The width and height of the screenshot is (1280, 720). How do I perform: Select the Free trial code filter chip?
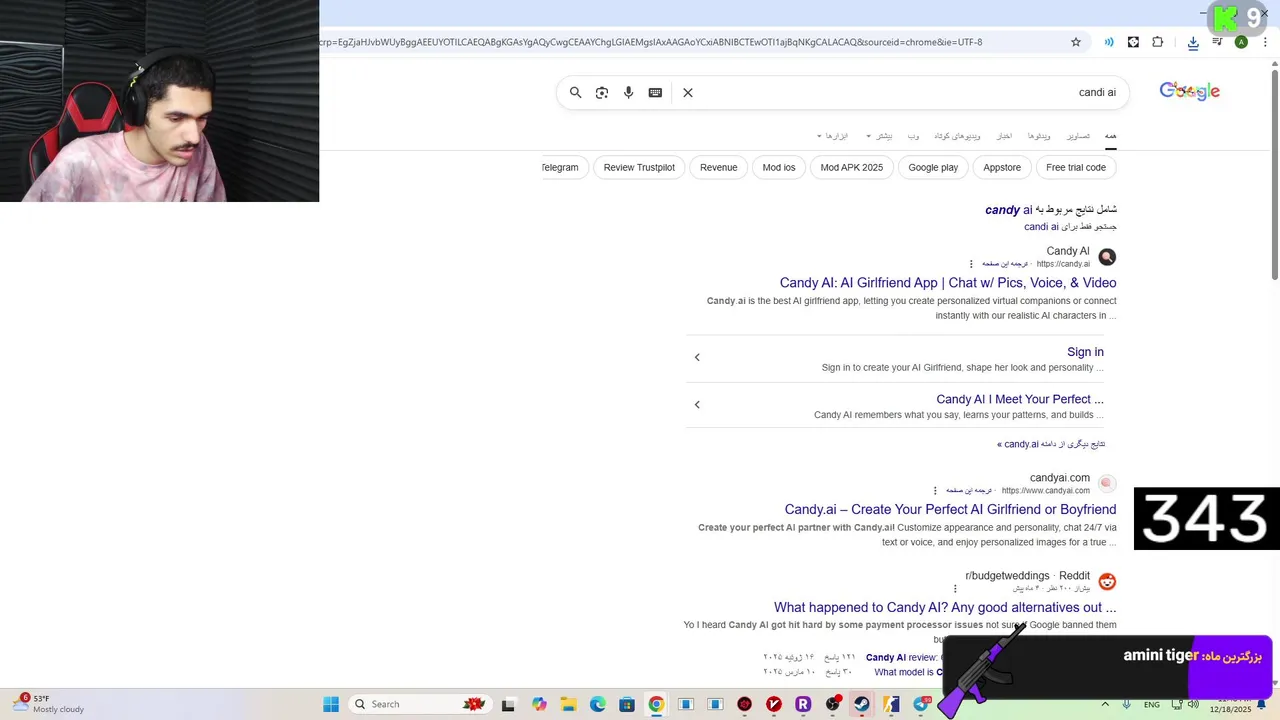pyautogui.click(x=1076, y=167)
